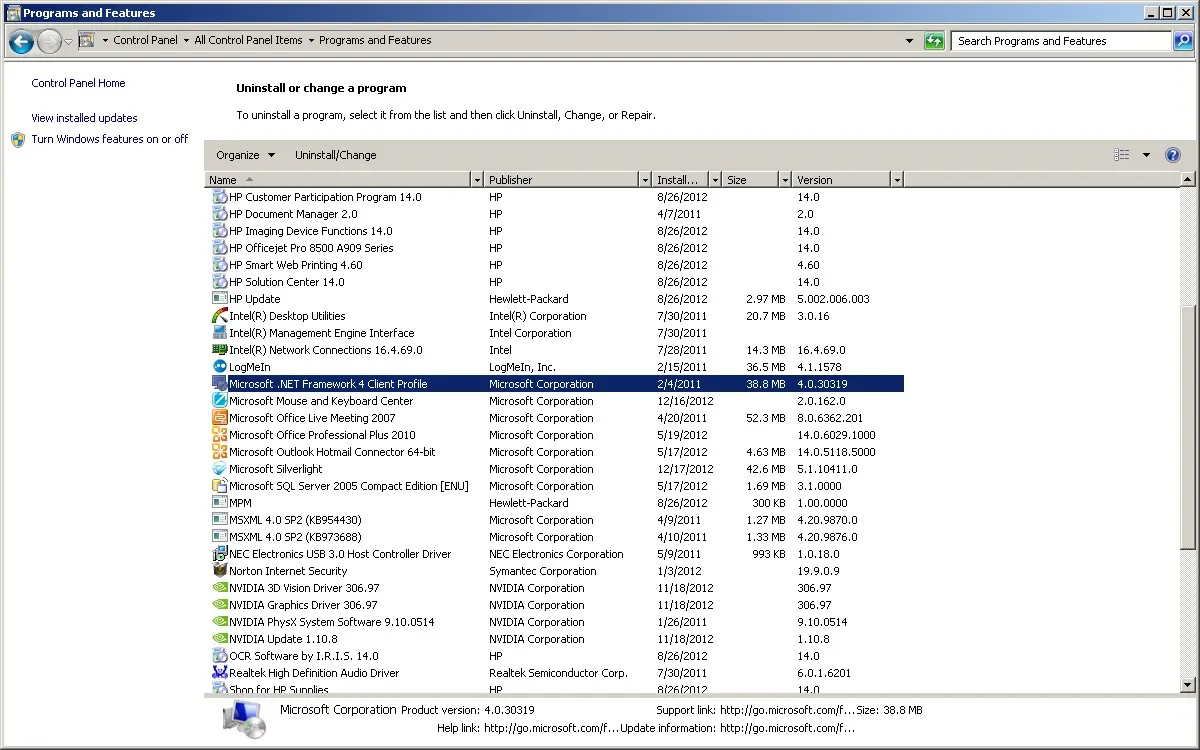Select the MSXML 4.0 SP2 (KB954430) row
The image size is (1200, 750).
556,520
